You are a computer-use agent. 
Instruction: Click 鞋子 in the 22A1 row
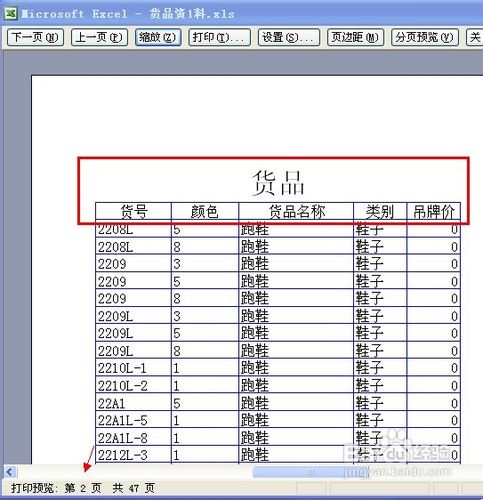(x=369, y=403)
